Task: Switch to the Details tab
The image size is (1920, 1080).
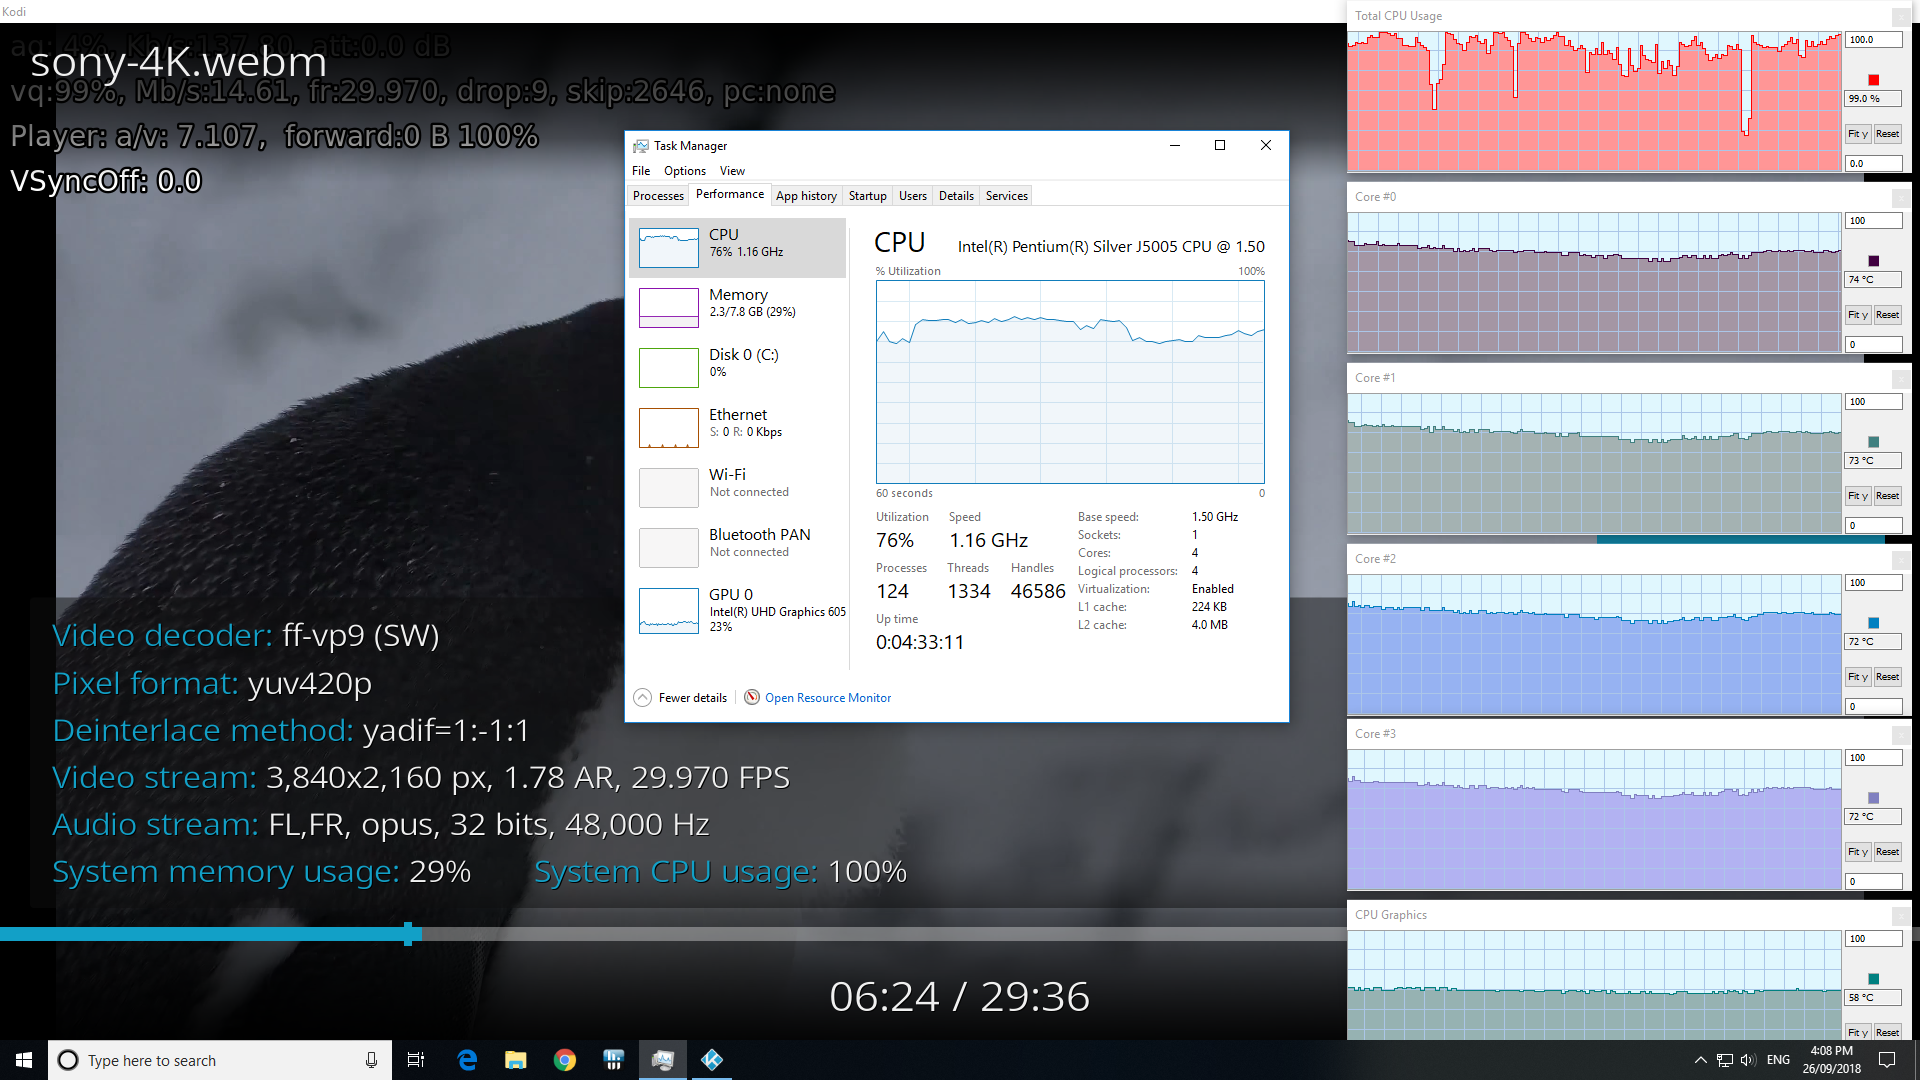Action: pos(956,196)
